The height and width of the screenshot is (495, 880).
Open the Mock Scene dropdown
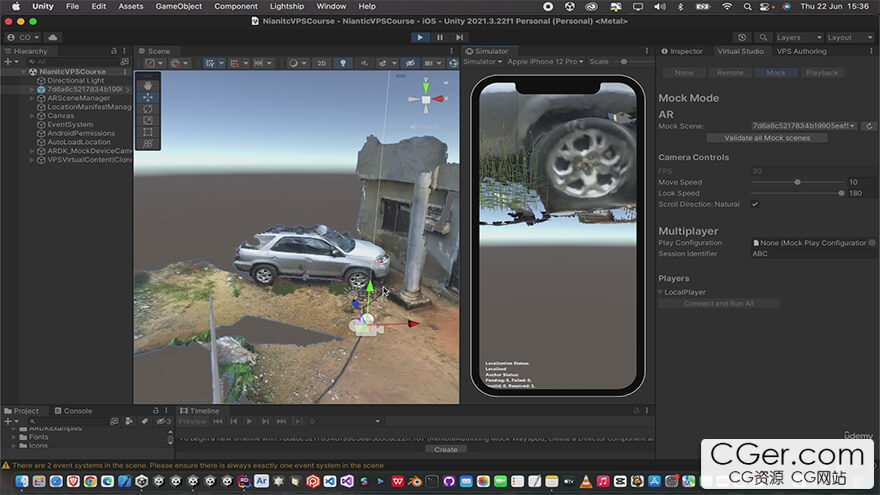804,126
